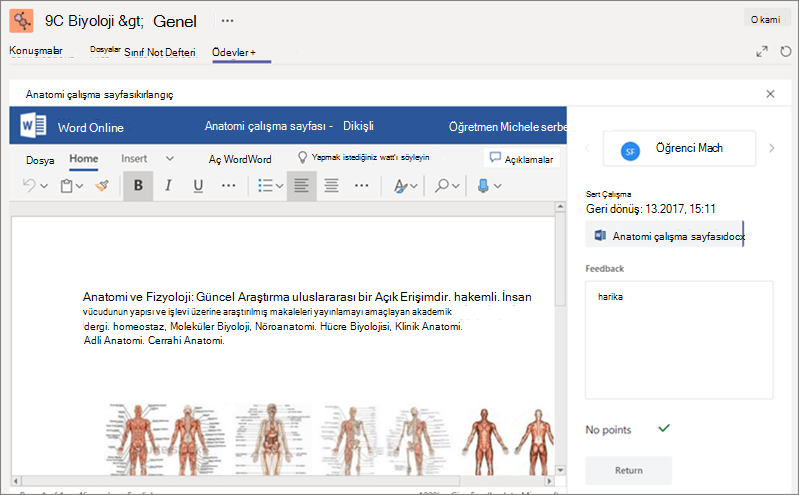Click the Word Online logo icon

coord(33,125)
